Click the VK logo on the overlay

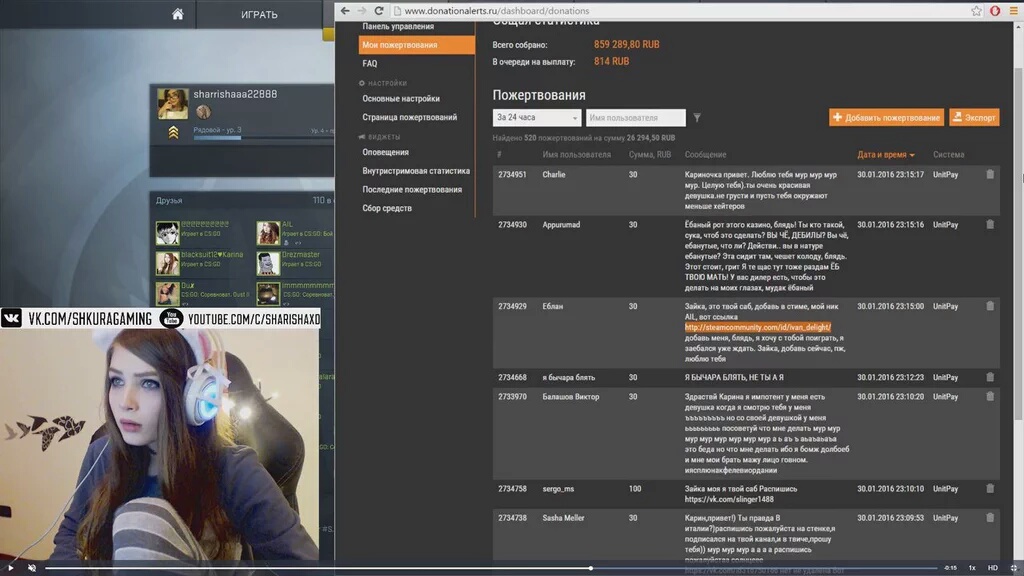coord(11,319)
